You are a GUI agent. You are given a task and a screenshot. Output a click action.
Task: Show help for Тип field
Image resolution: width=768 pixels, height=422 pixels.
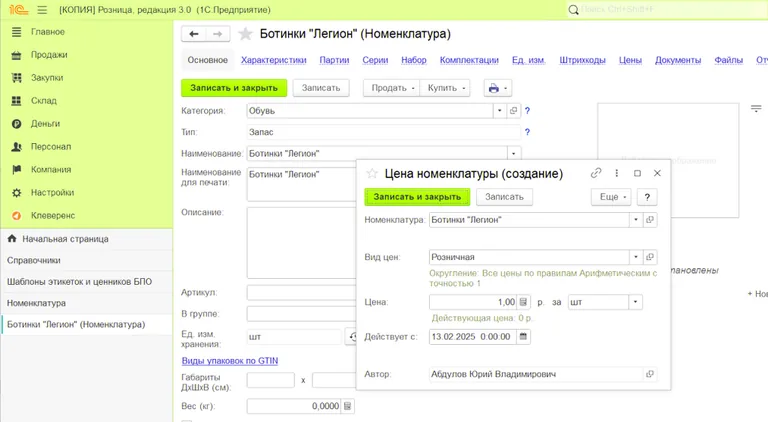click(527, 132)
